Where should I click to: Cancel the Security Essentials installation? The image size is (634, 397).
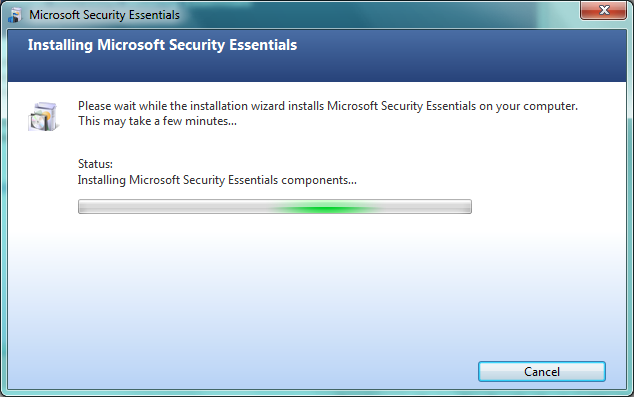click(x=541, y=372)
